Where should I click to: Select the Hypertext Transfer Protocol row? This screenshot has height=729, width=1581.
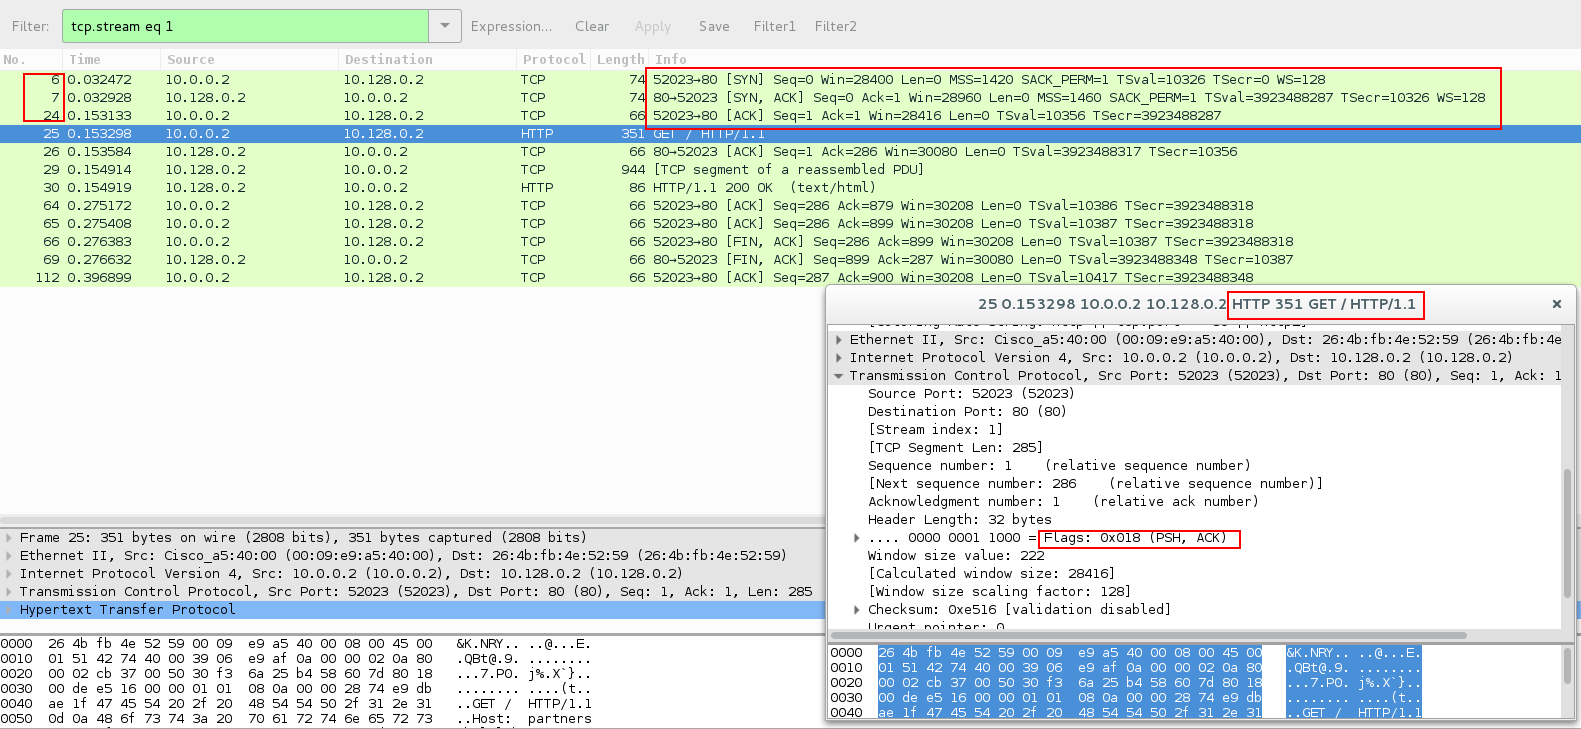tap(412, 610)
